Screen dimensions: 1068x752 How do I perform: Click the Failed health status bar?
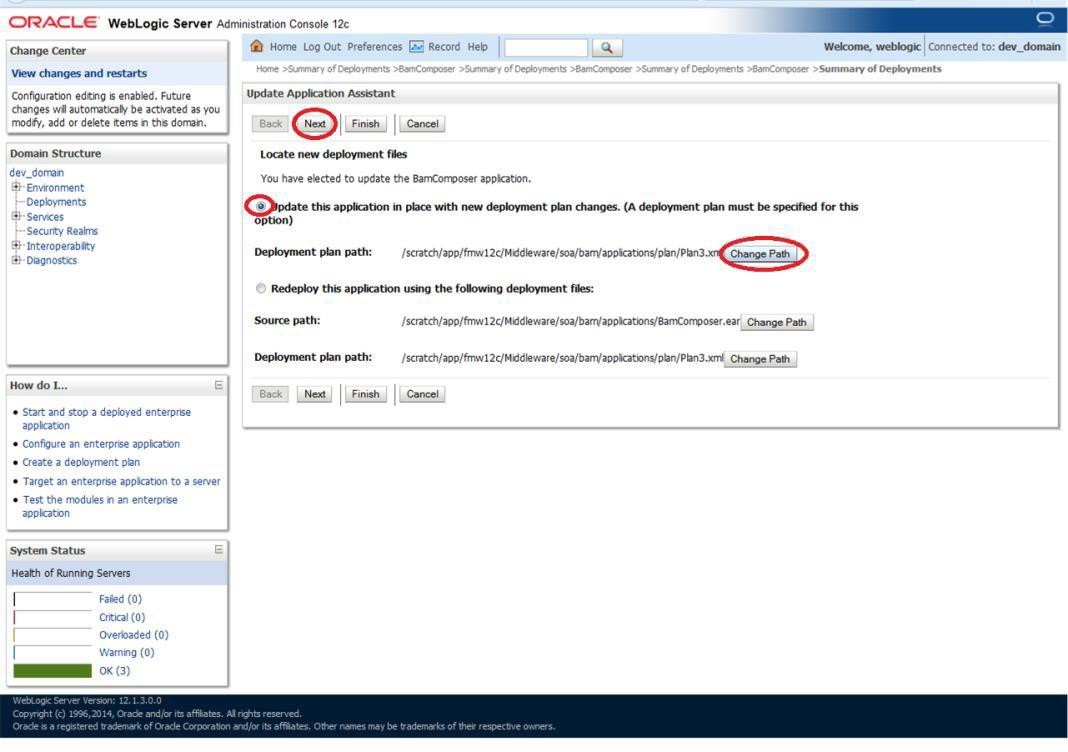52,599
